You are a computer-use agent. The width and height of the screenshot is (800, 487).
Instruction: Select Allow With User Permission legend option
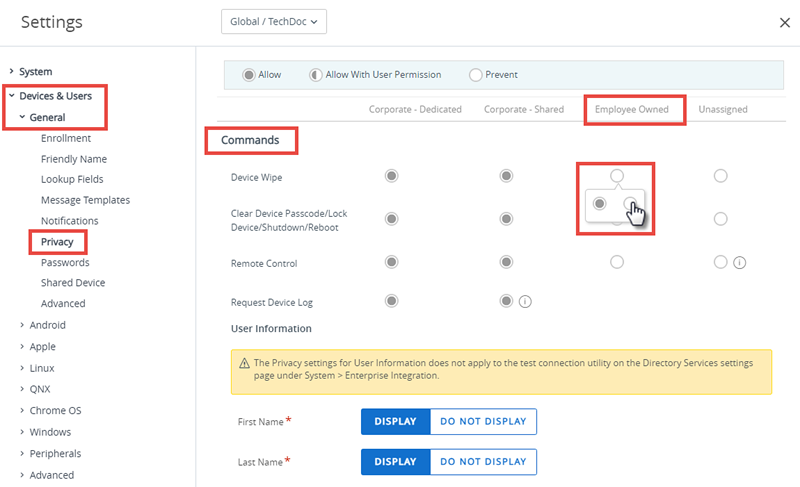[316, 75]
